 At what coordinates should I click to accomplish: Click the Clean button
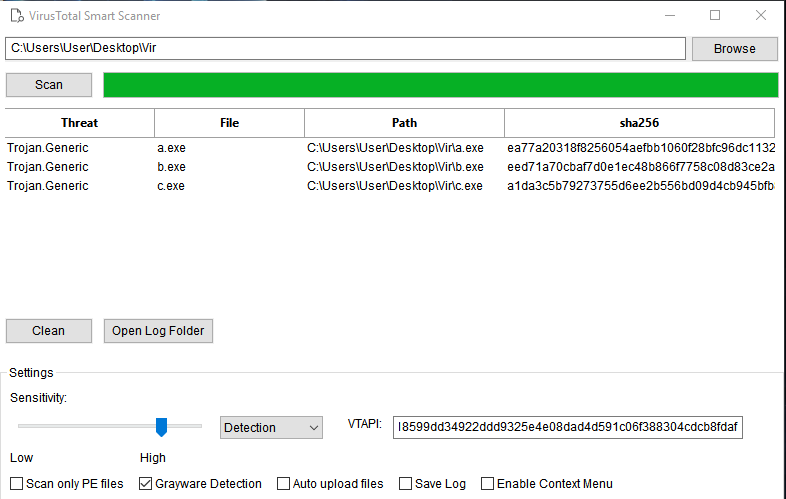pyautogui.click(x=49, y=331)
